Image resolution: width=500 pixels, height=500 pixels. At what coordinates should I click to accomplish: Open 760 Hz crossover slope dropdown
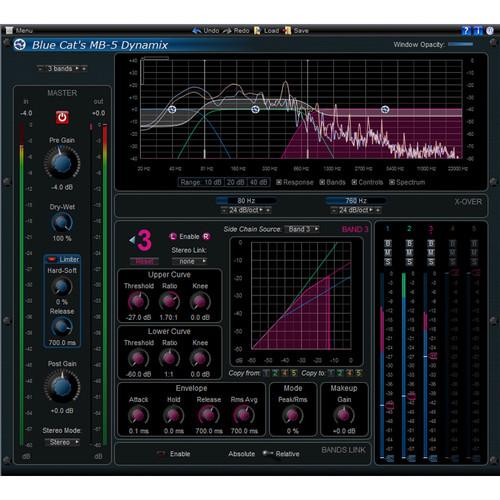(x=356, y=210)
